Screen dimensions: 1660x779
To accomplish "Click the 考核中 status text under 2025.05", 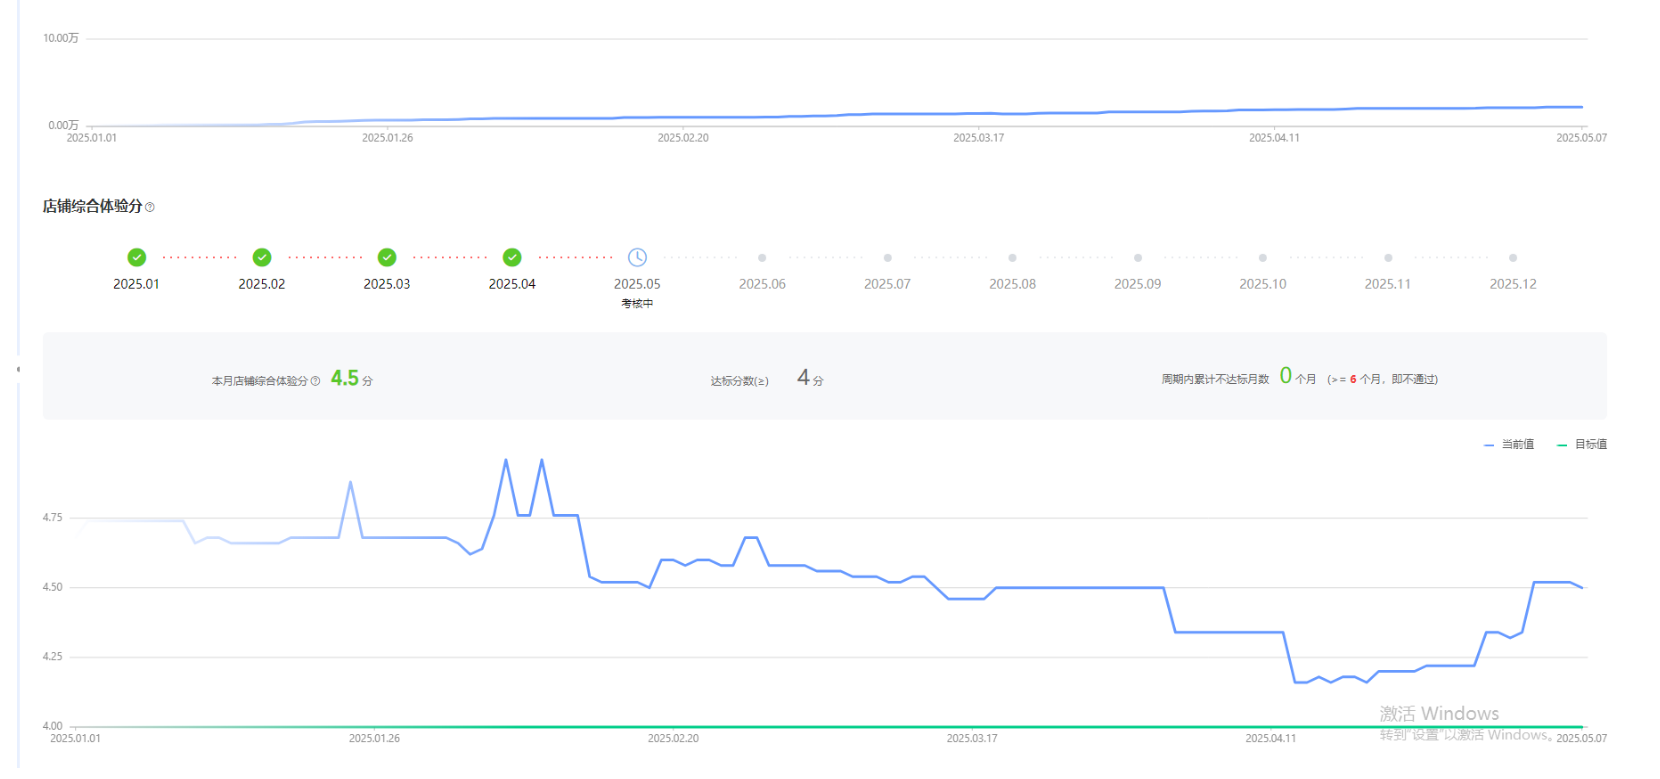I will [x=637, y=304].
